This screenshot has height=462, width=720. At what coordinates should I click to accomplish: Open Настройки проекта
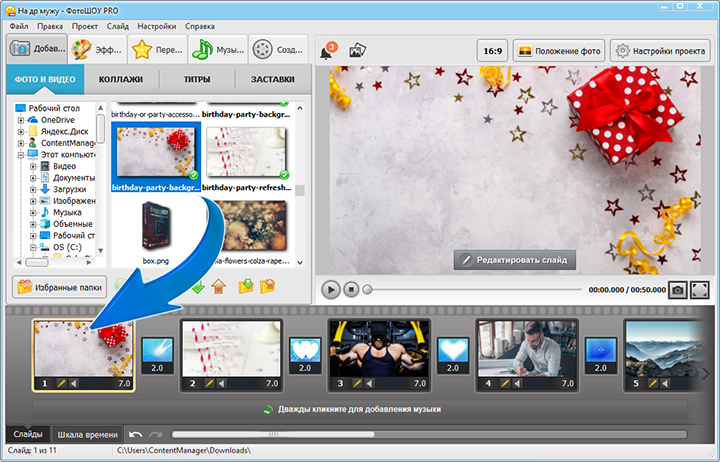pyautogui.click(x=662, y=50)
